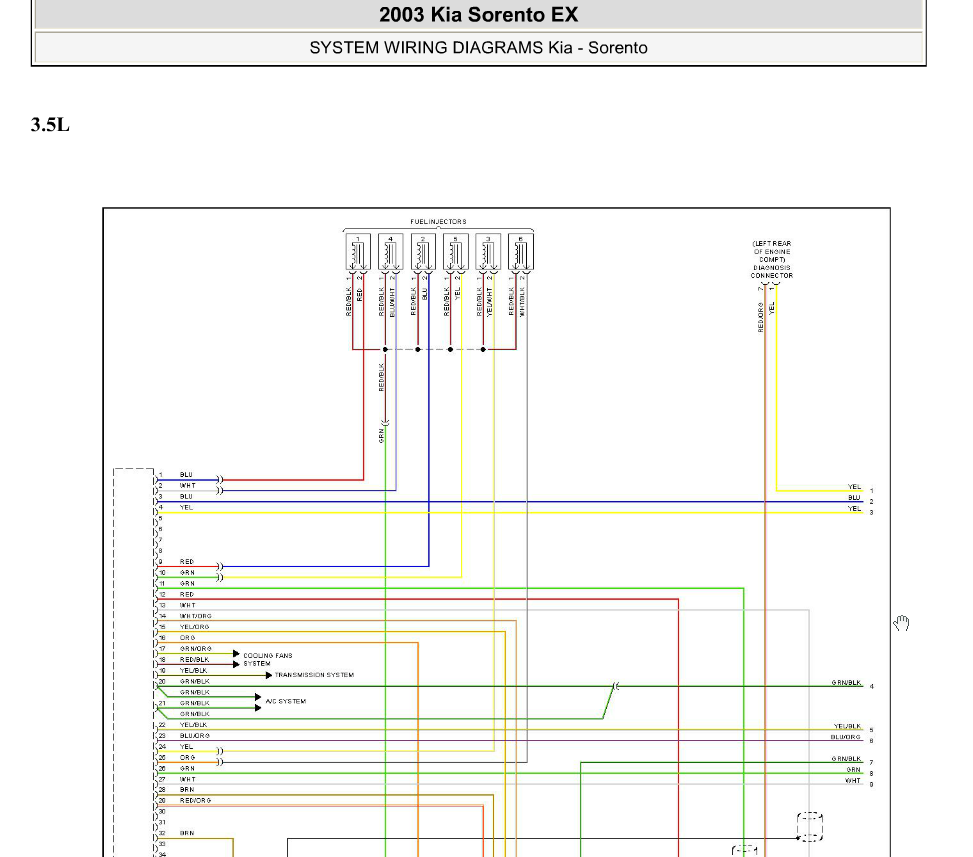Click fuel injector 3 symbol
The width and height of the screenshot is (973, 857).
click(x=488, y=252)
